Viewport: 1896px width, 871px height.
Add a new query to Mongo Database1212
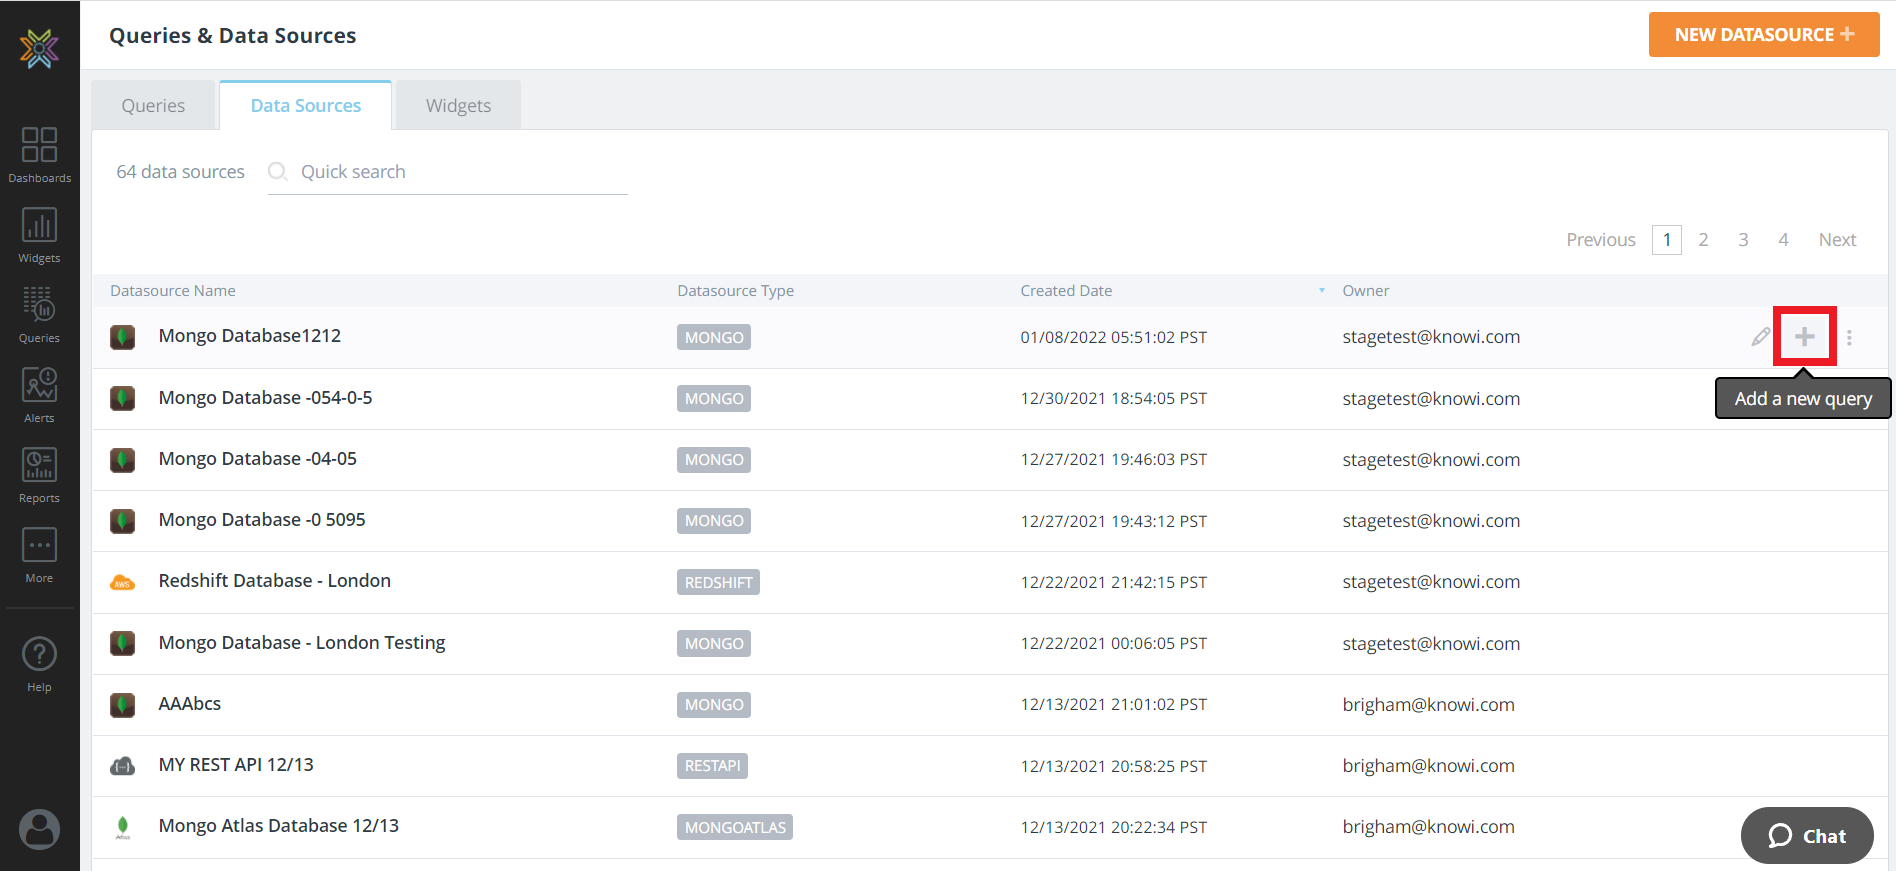point(1804,337)
